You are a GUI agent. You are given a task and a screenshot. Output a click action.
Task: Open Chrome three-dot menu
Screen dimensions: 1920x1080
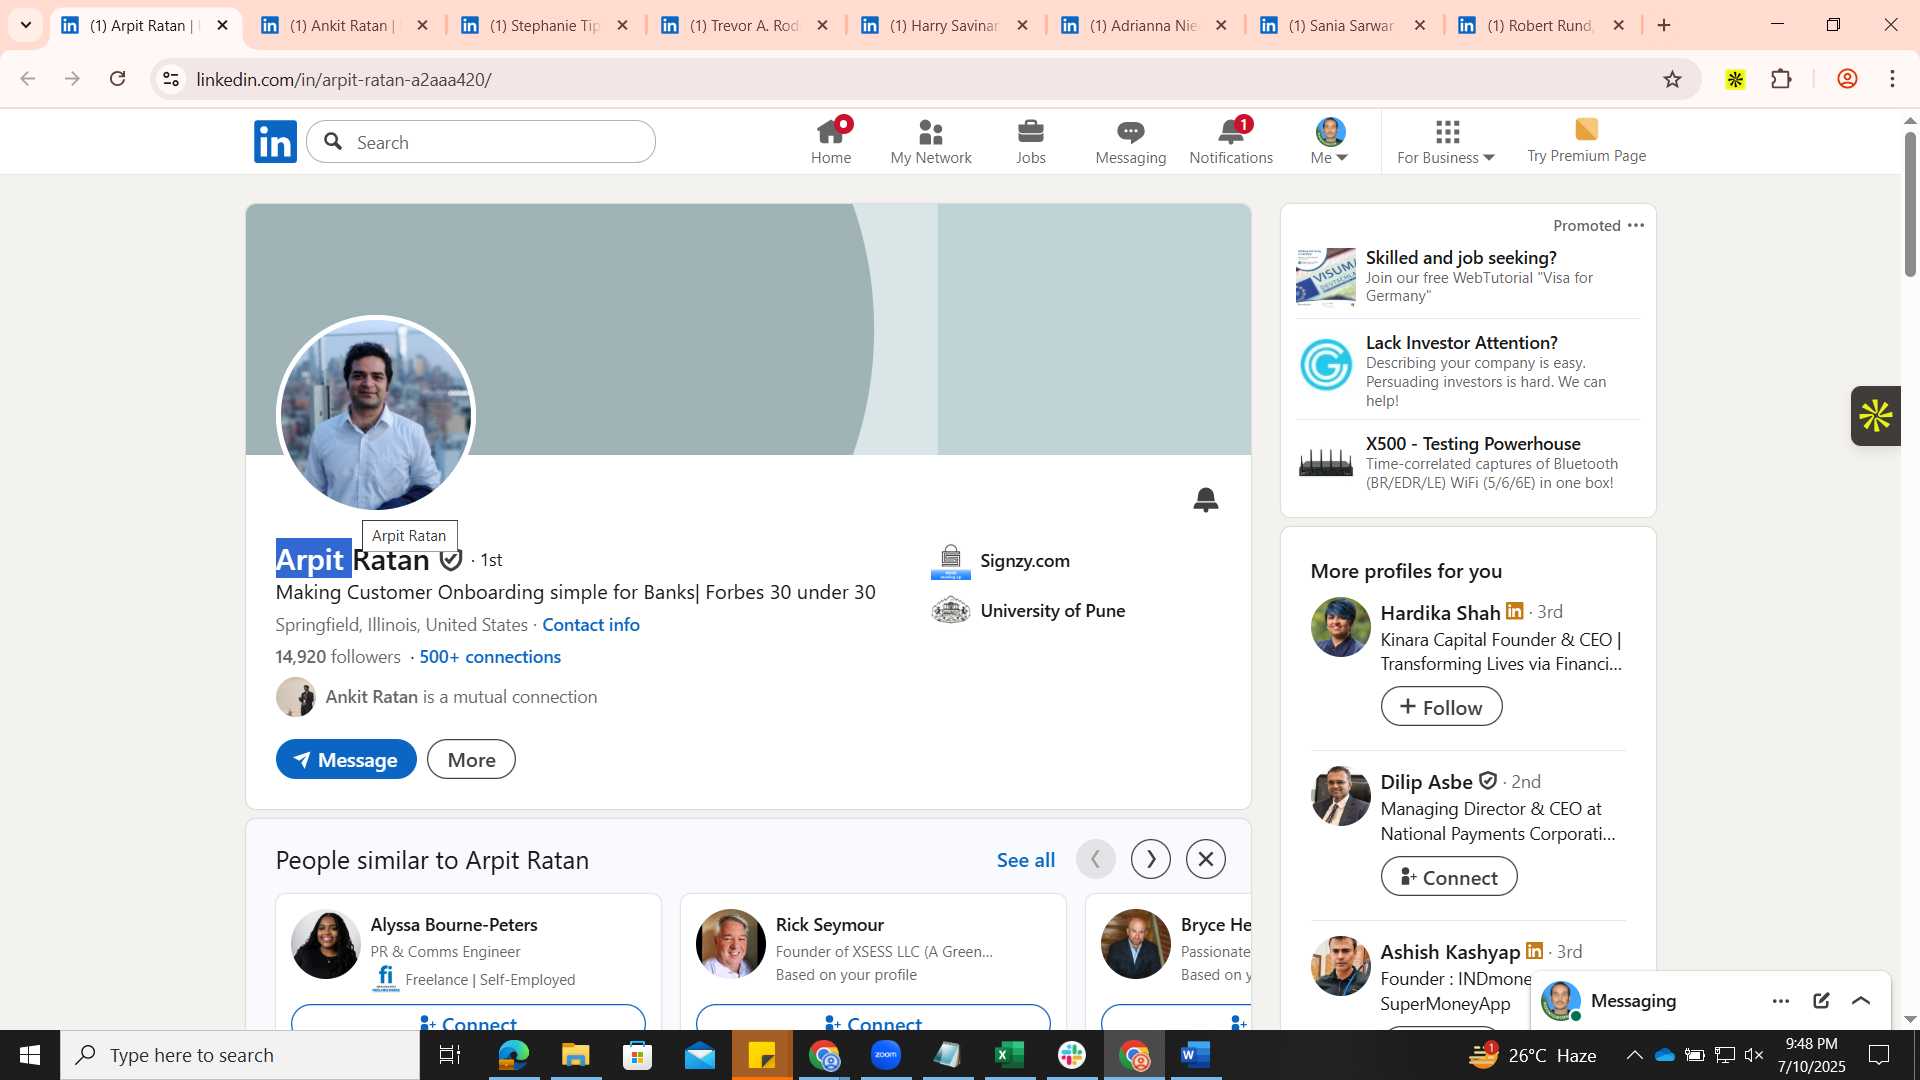click(1892, 79)
